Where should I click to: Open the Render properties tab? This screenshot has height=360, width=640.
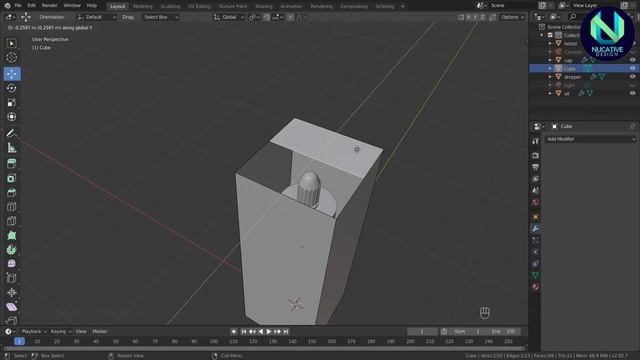point(536,156)
